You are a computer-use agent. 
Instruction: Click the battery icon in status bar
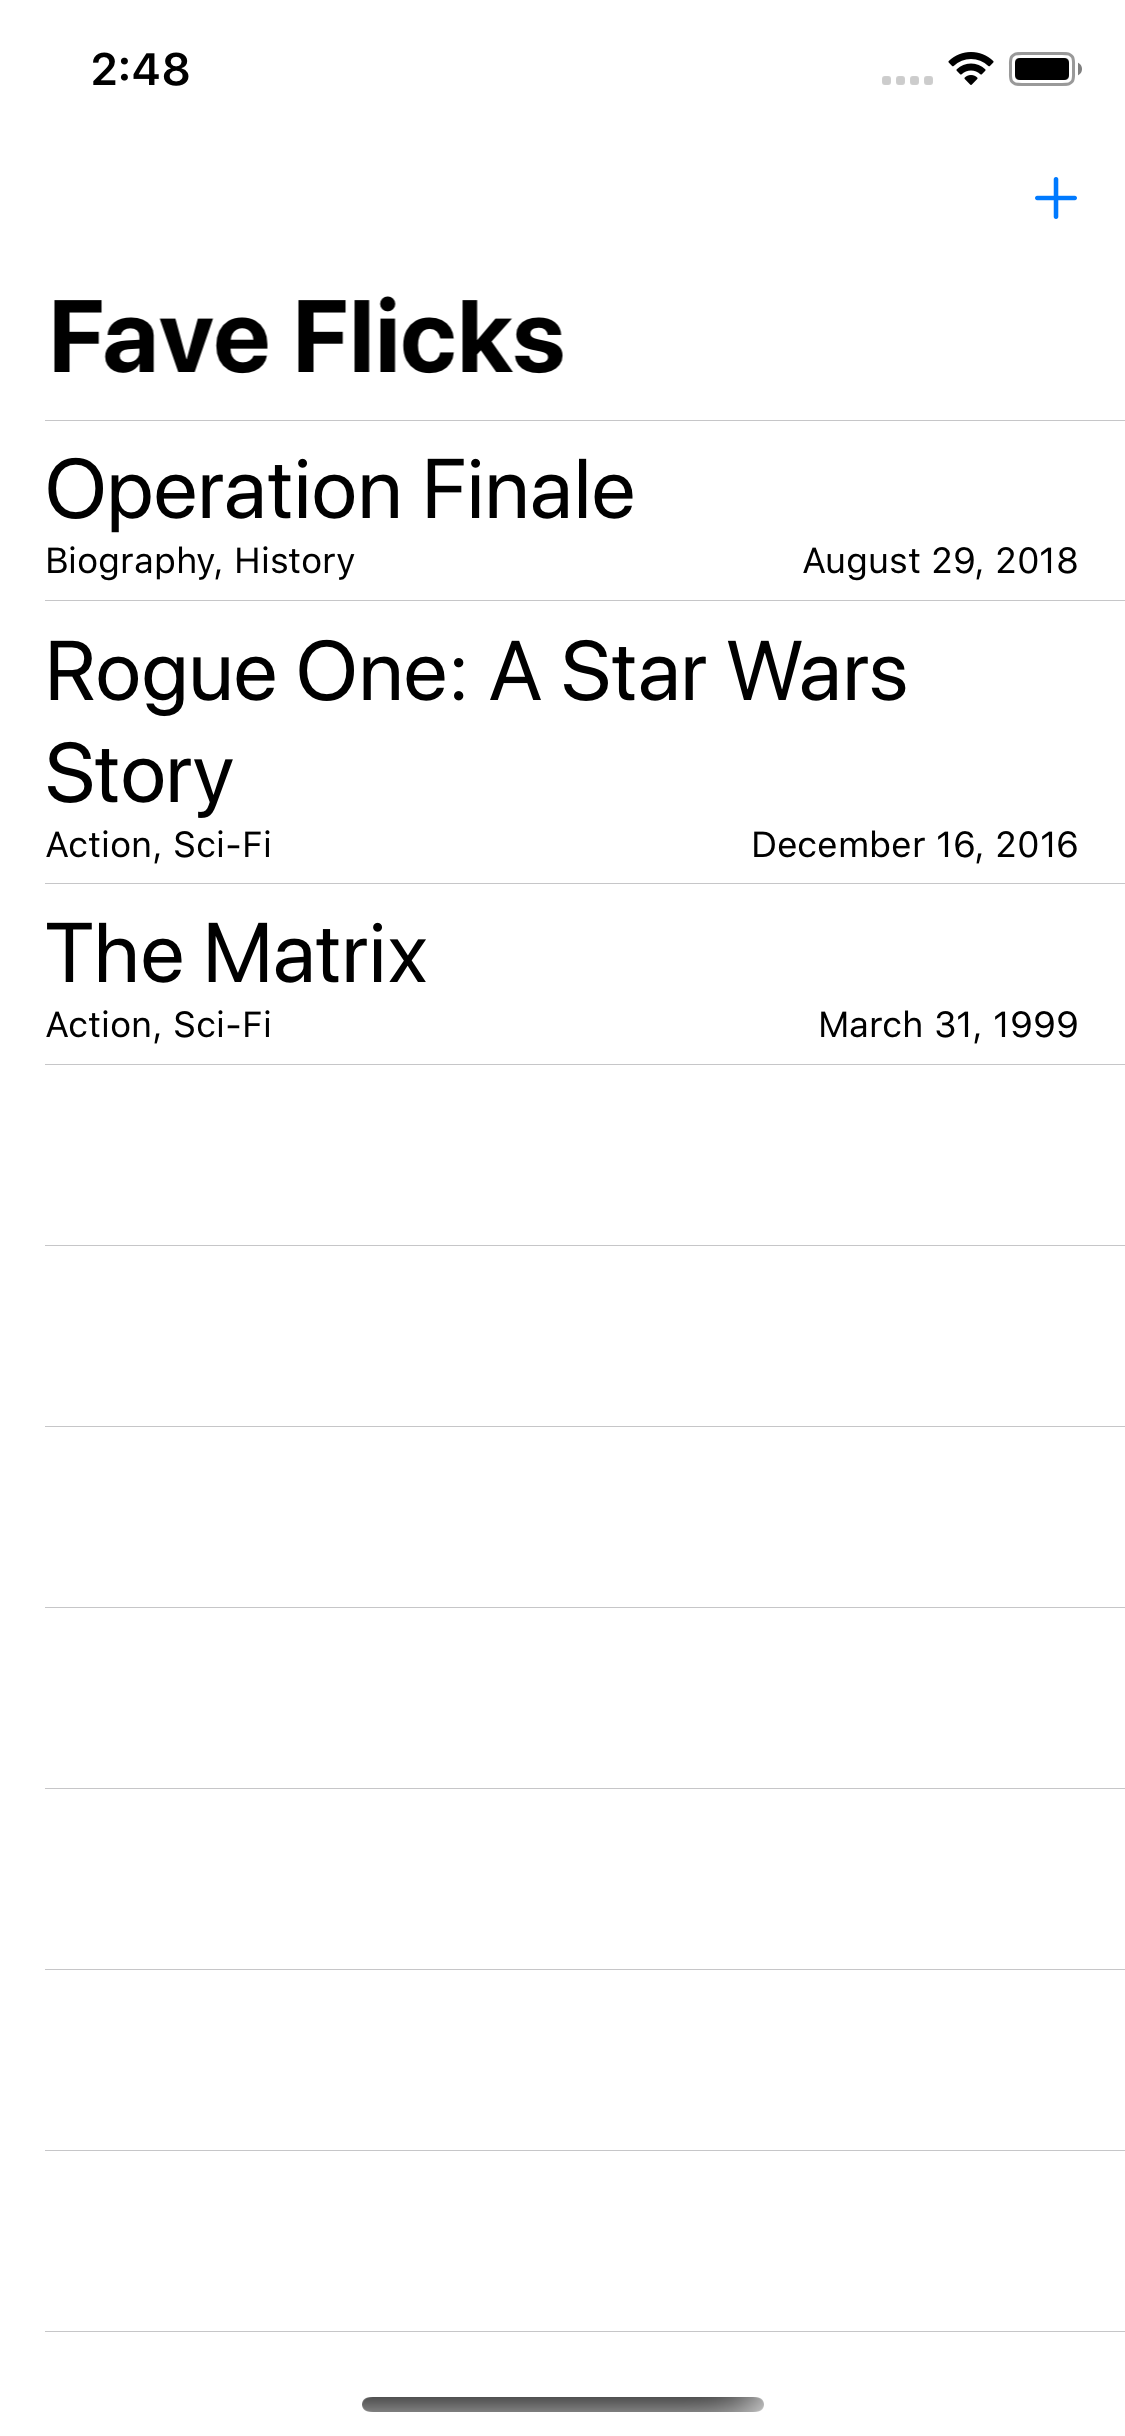point(1044,69)
